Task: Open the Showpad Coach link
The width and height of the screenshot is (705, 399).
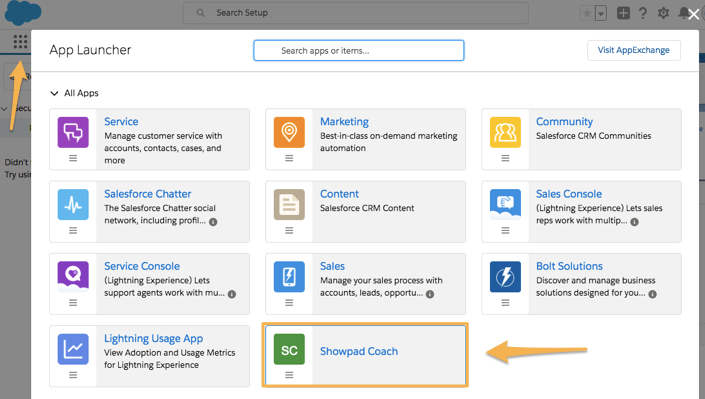Action: tap(359, 351)
